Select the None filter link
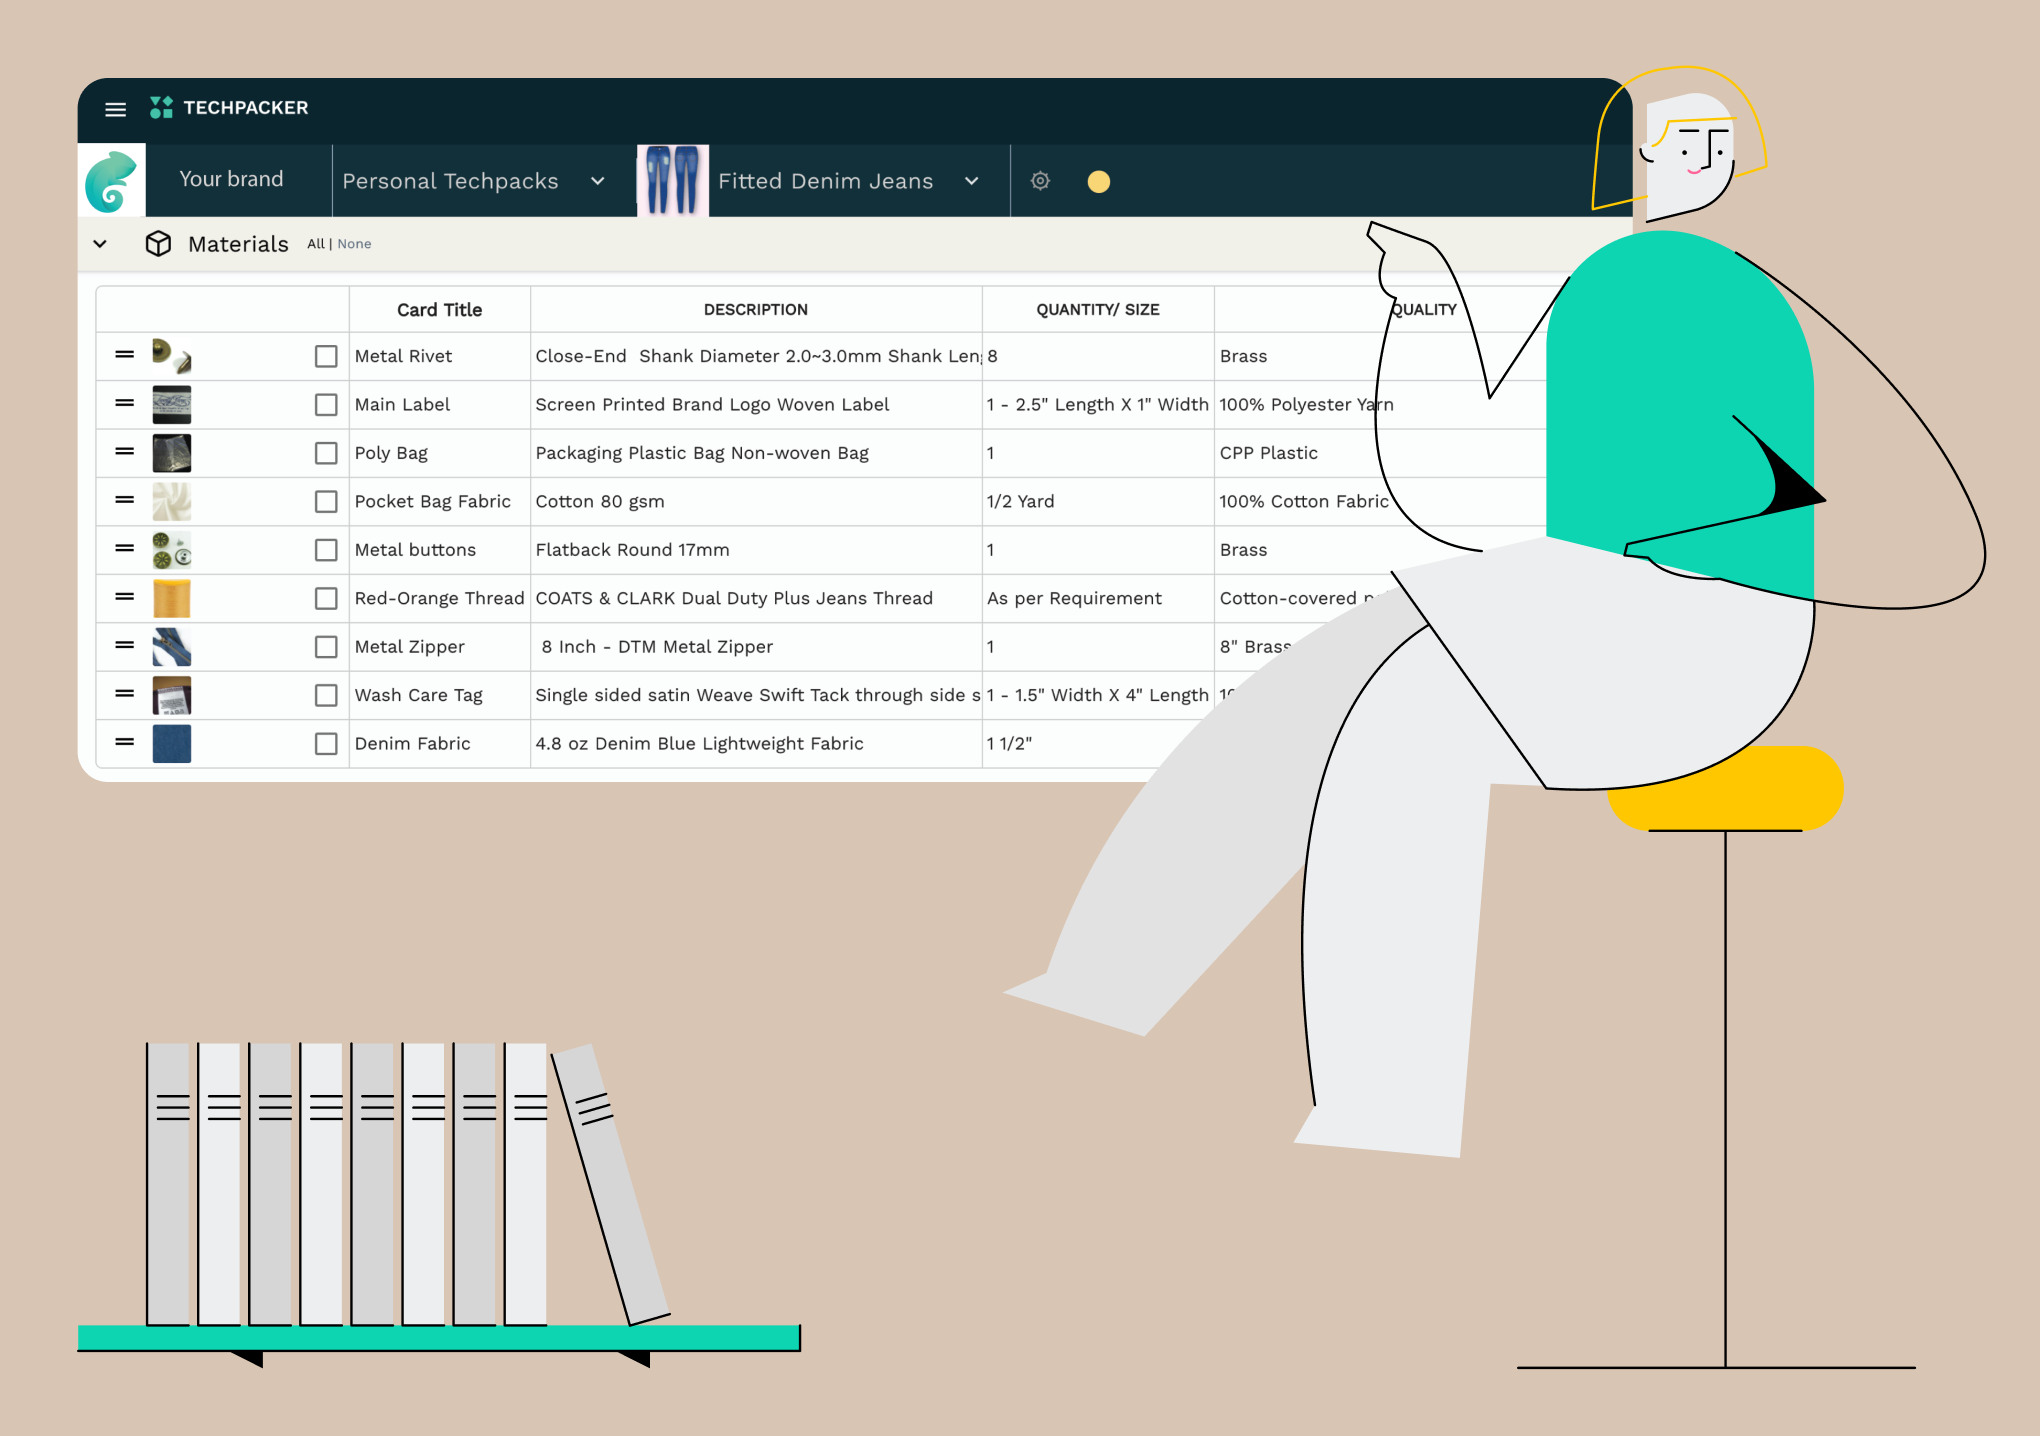The height and width of the screenshot is (1436, 2040). (356, 242)
